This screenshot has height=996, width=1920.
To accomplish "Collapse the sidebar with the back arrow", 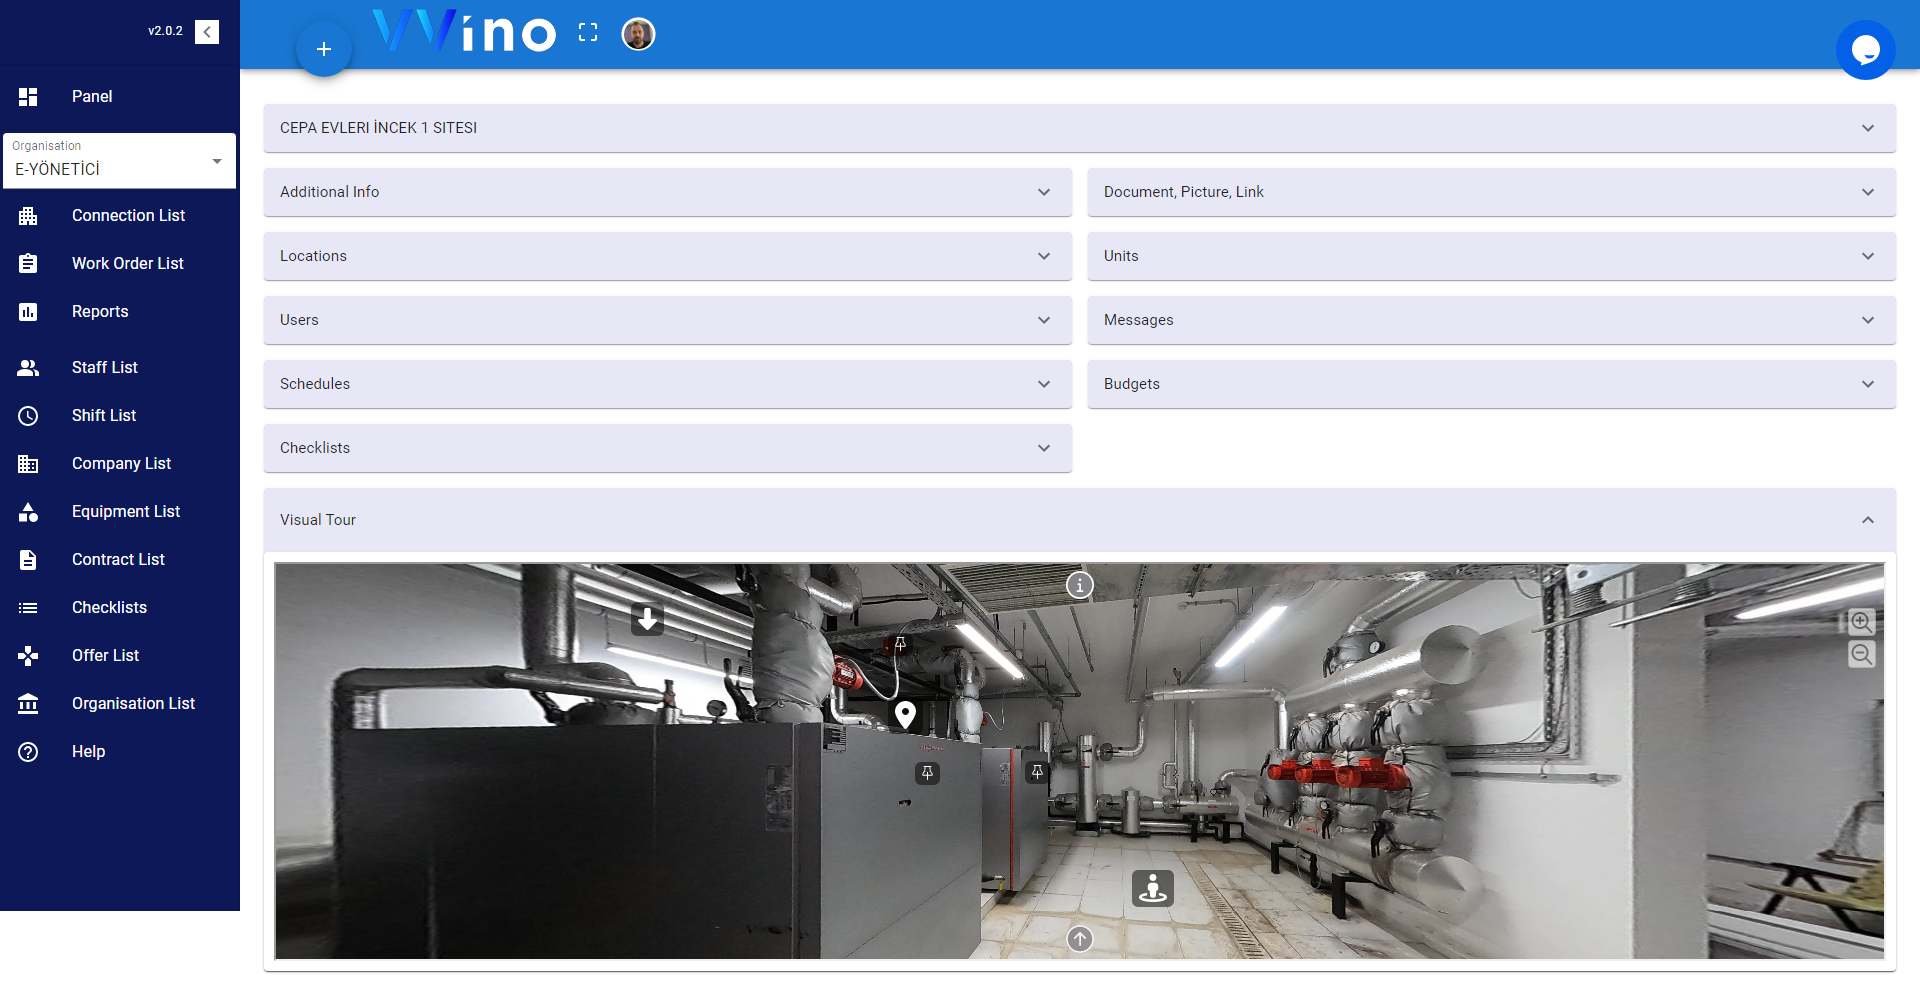I will tap(207, 31).
